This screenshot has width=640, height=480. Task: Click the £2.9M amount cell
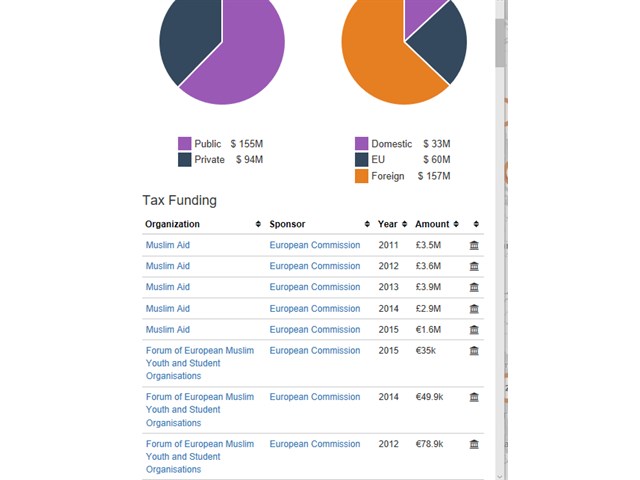(428, 309)
